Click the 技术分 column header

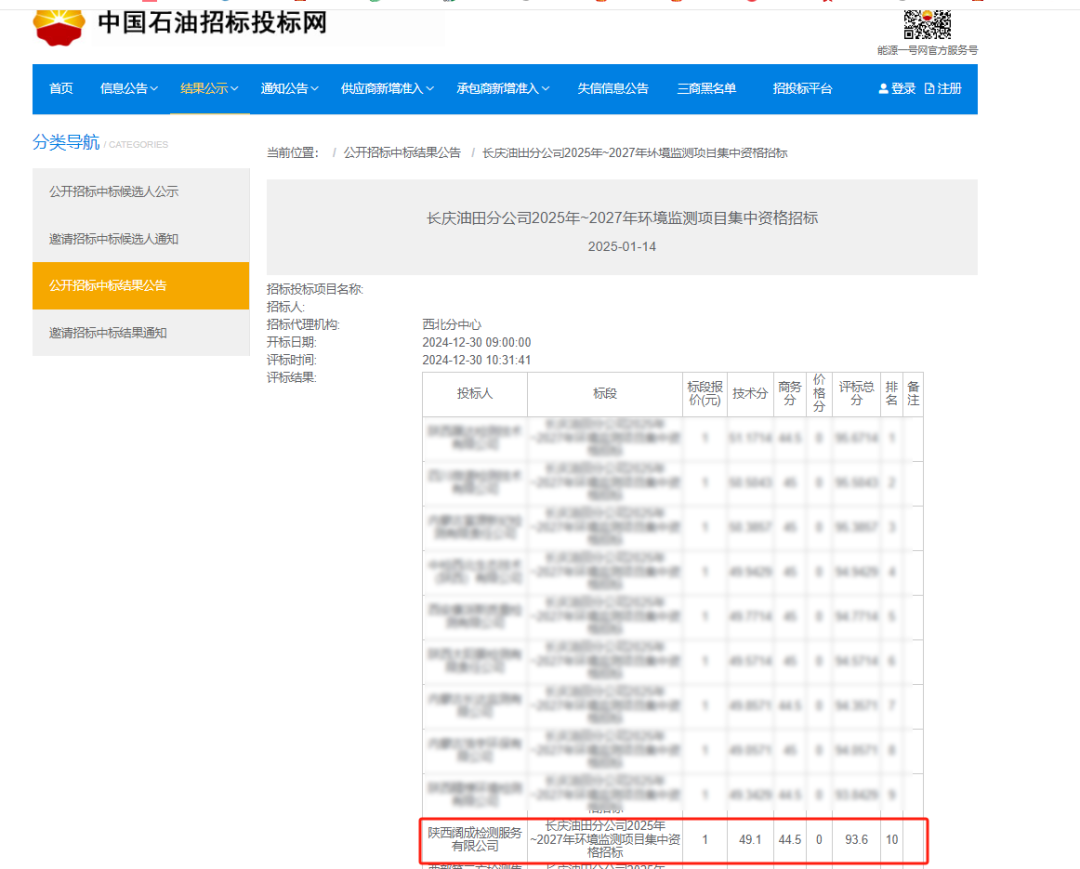click(x=750, y=394)
